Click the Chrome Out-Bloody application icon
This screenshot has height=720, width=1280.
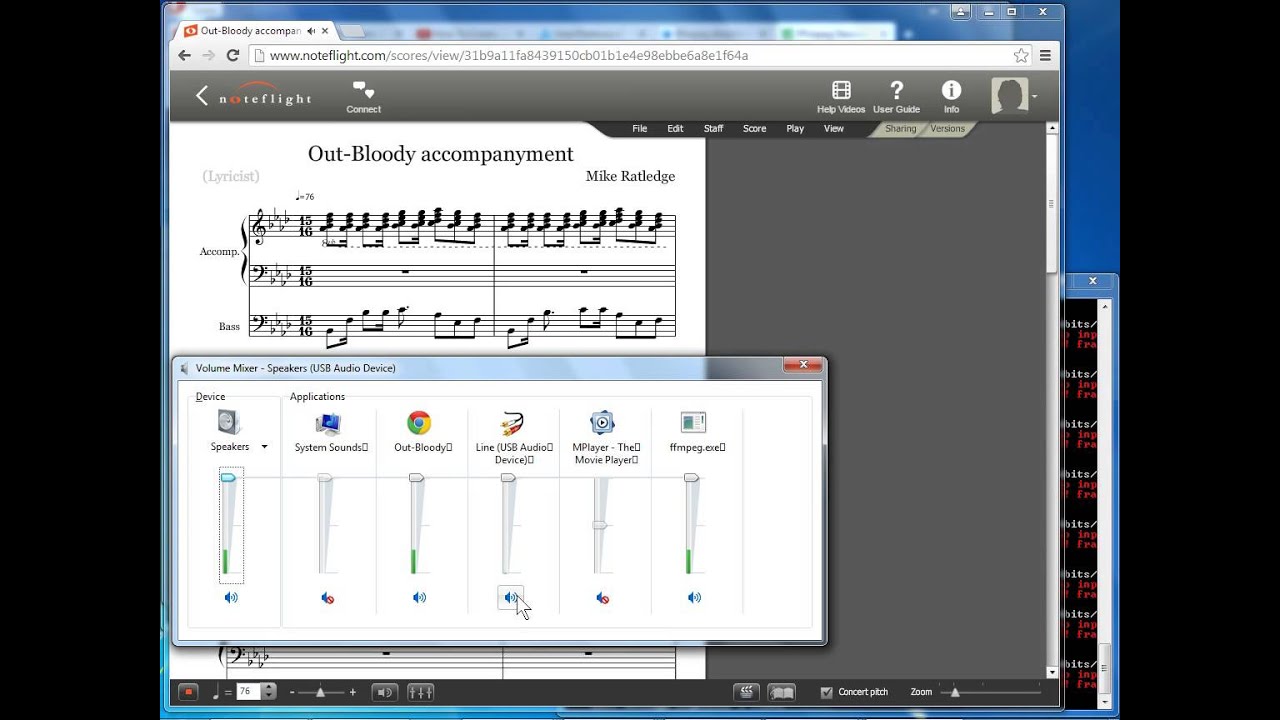419,423
